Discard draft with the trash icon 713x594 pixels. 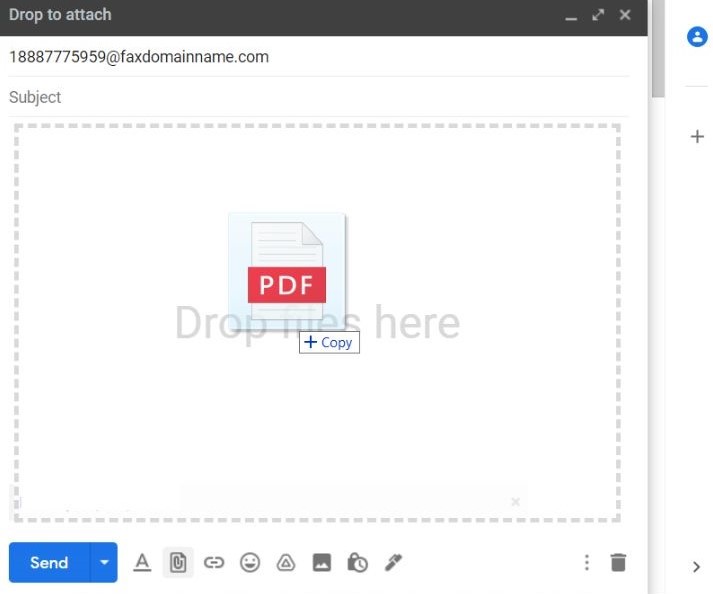618,563
